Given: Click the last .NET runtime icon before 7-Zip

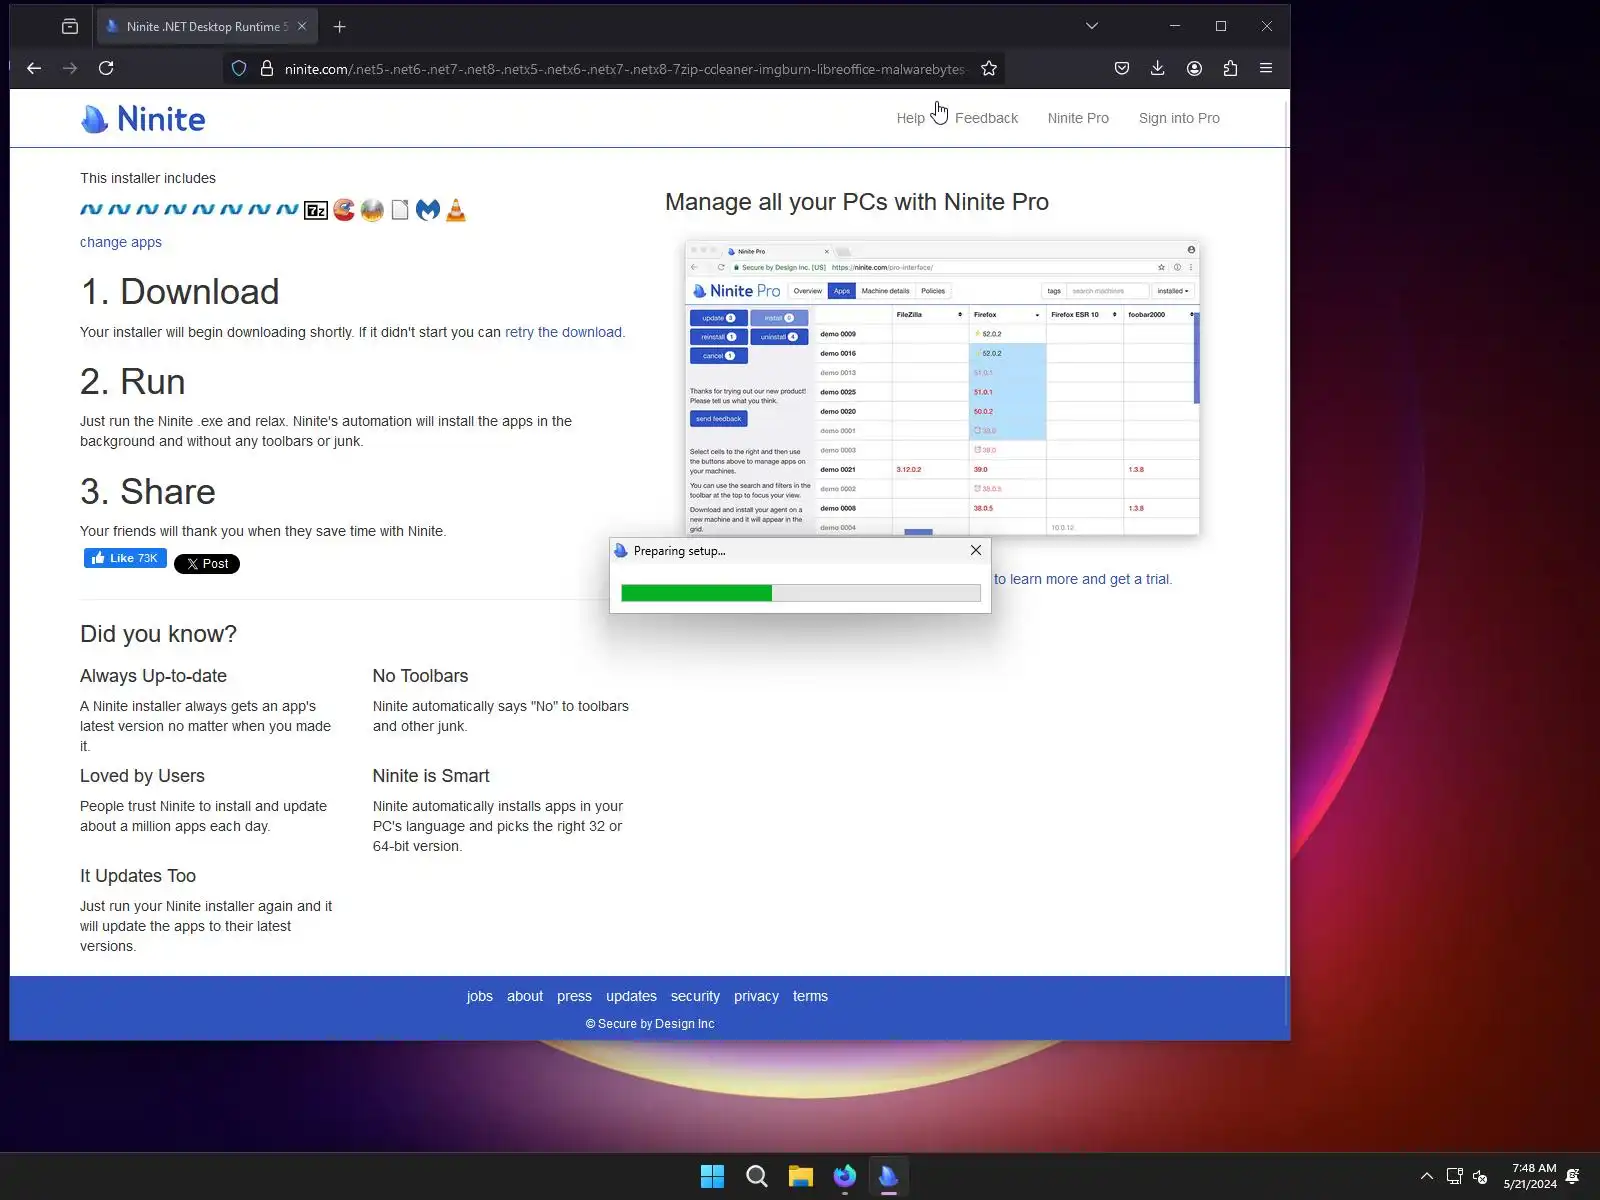Looking at the screenshot, I should [287, 210].
